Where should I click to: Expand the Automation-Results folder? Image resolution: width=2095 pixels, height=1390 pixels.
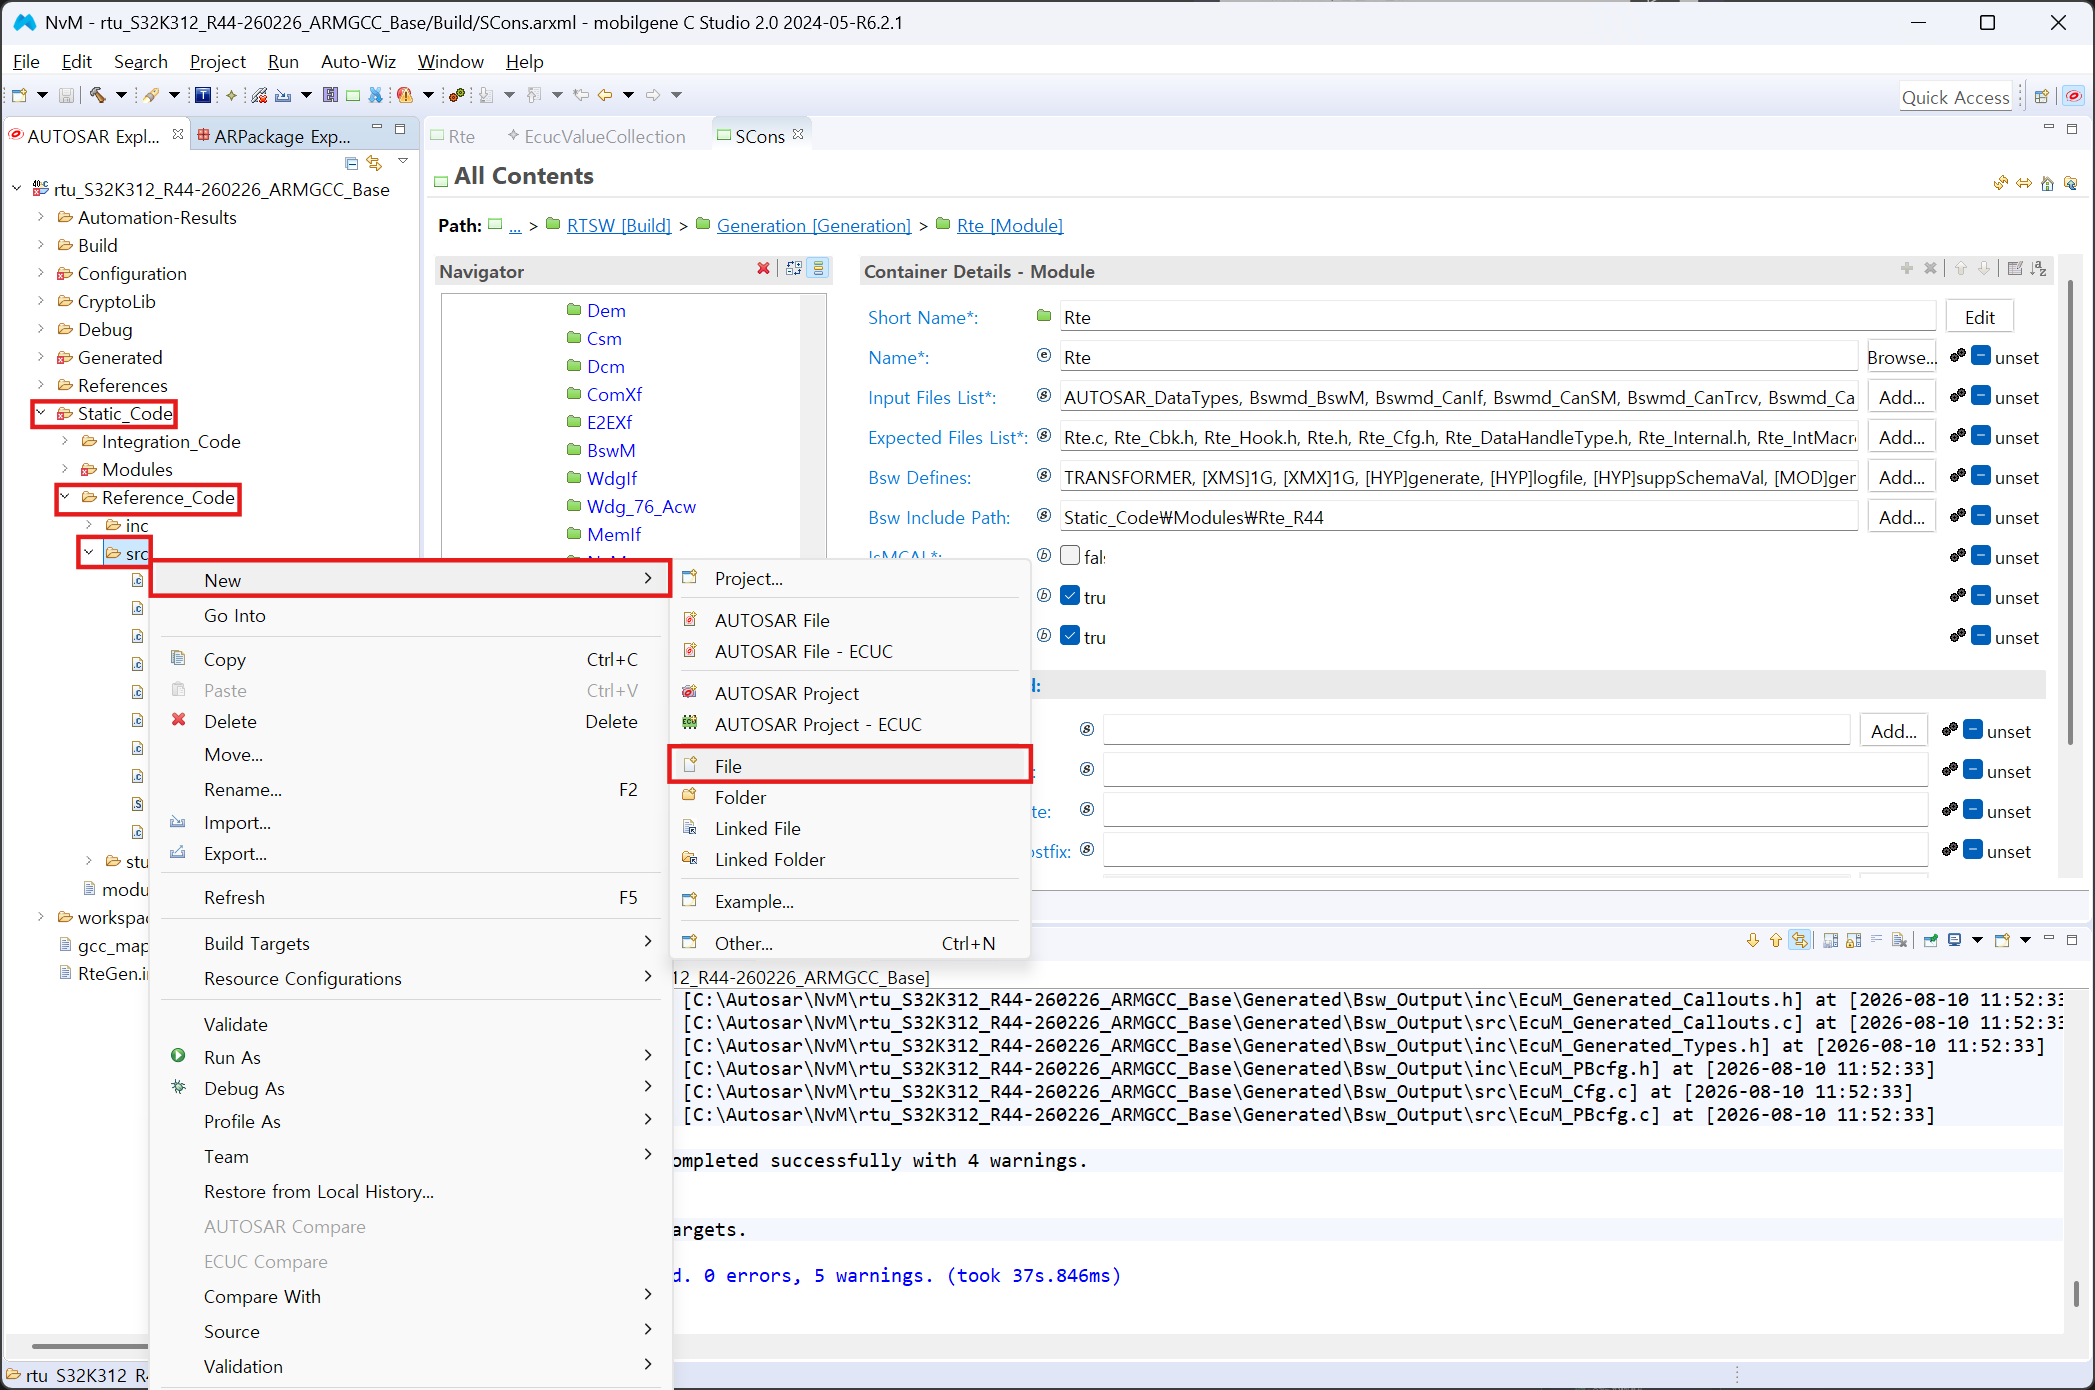[x=41, y=217]
